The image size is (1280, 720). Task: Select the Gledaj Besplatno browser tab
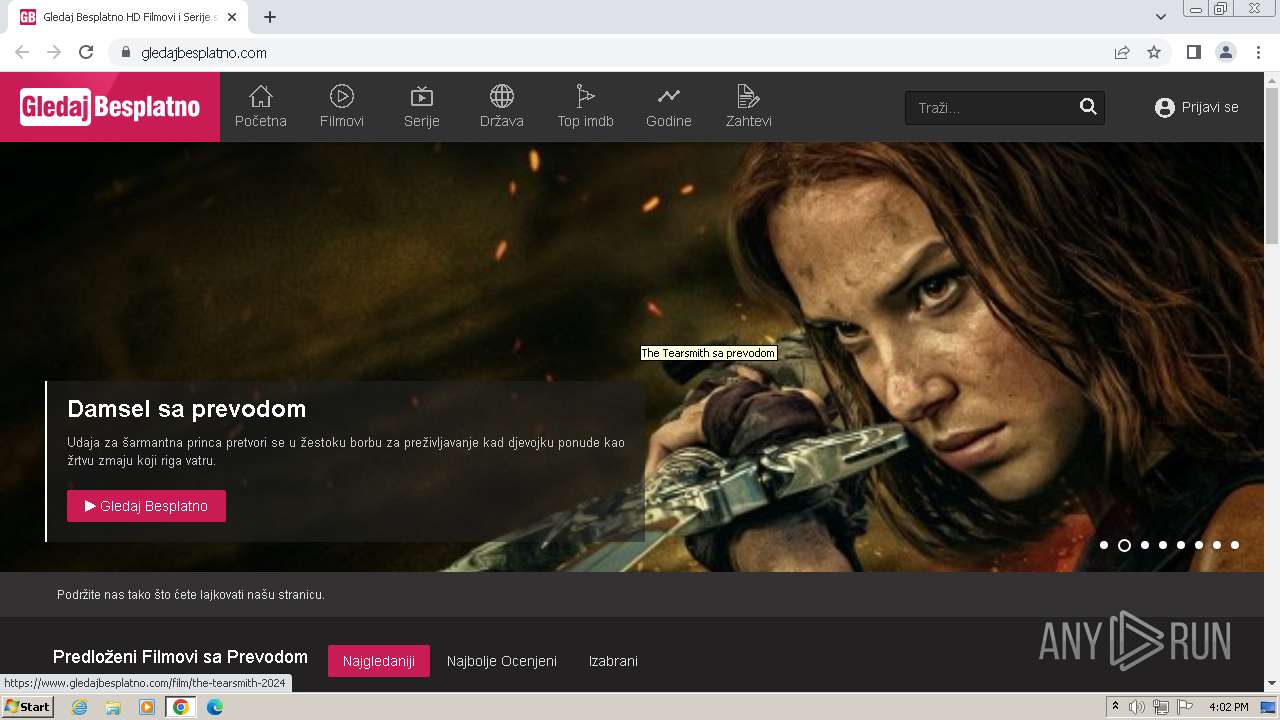130,17
